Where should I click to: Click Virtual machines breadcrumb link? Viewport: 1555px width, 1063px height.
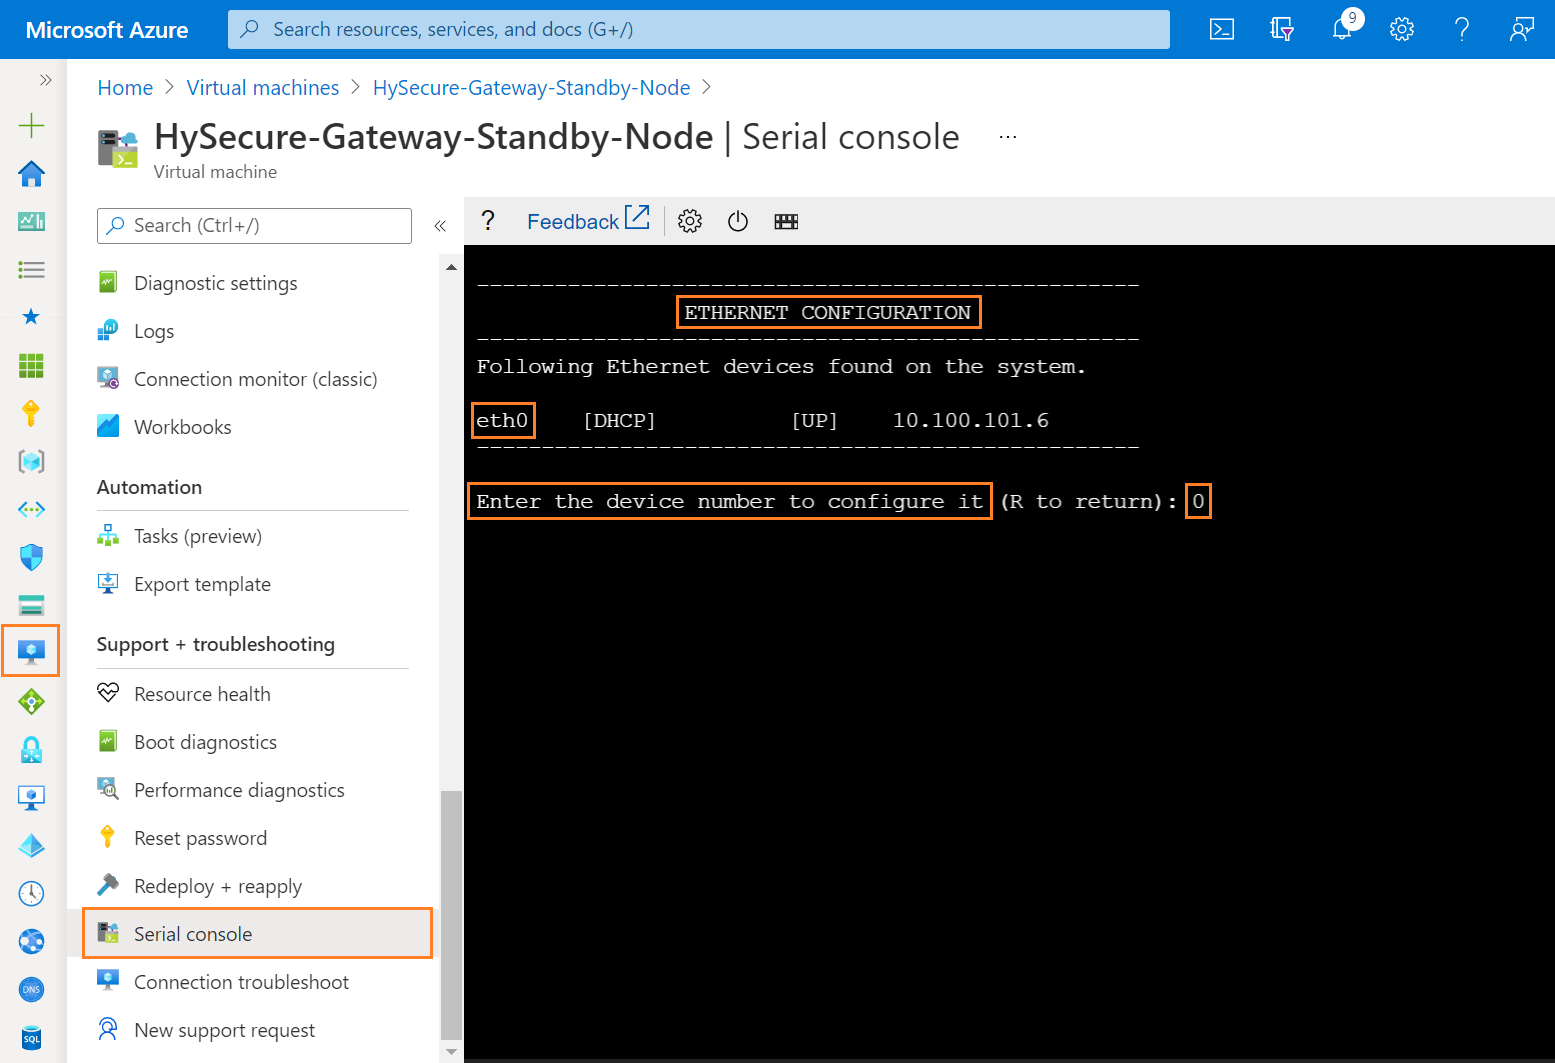(x=263, y=88)
